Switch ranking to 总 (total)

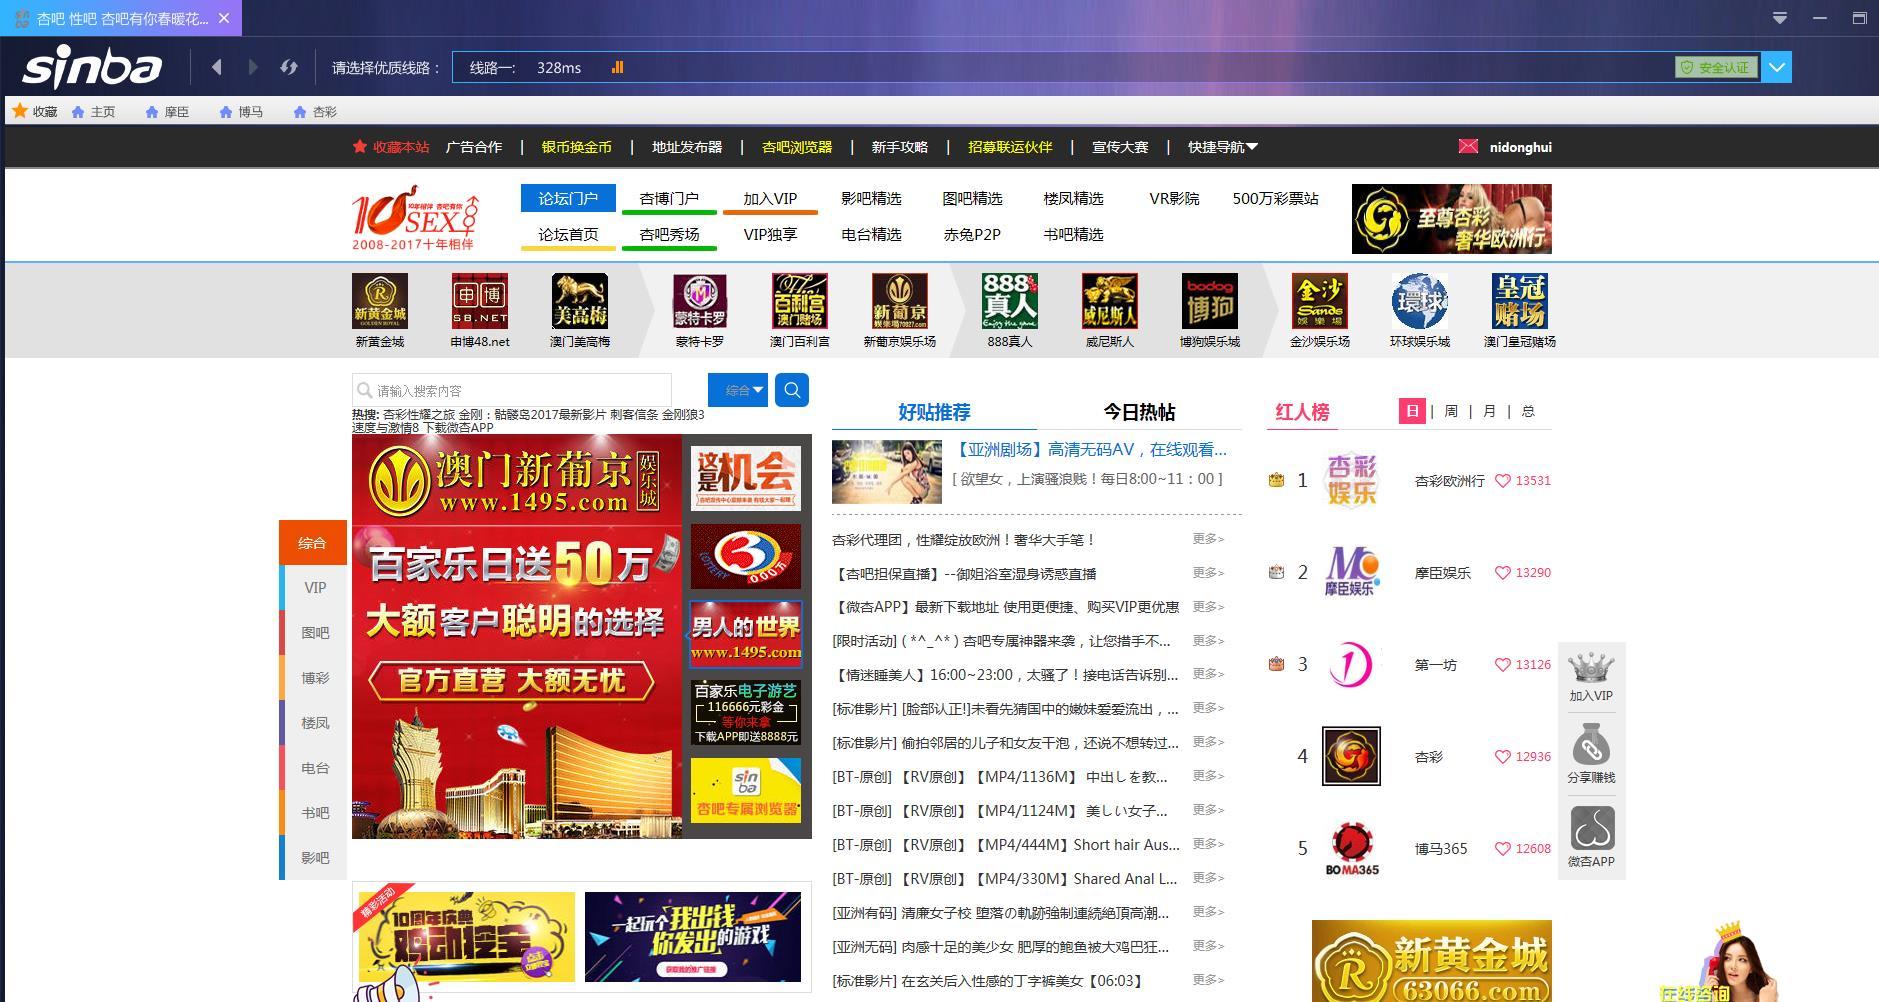tap(1528, 411)
